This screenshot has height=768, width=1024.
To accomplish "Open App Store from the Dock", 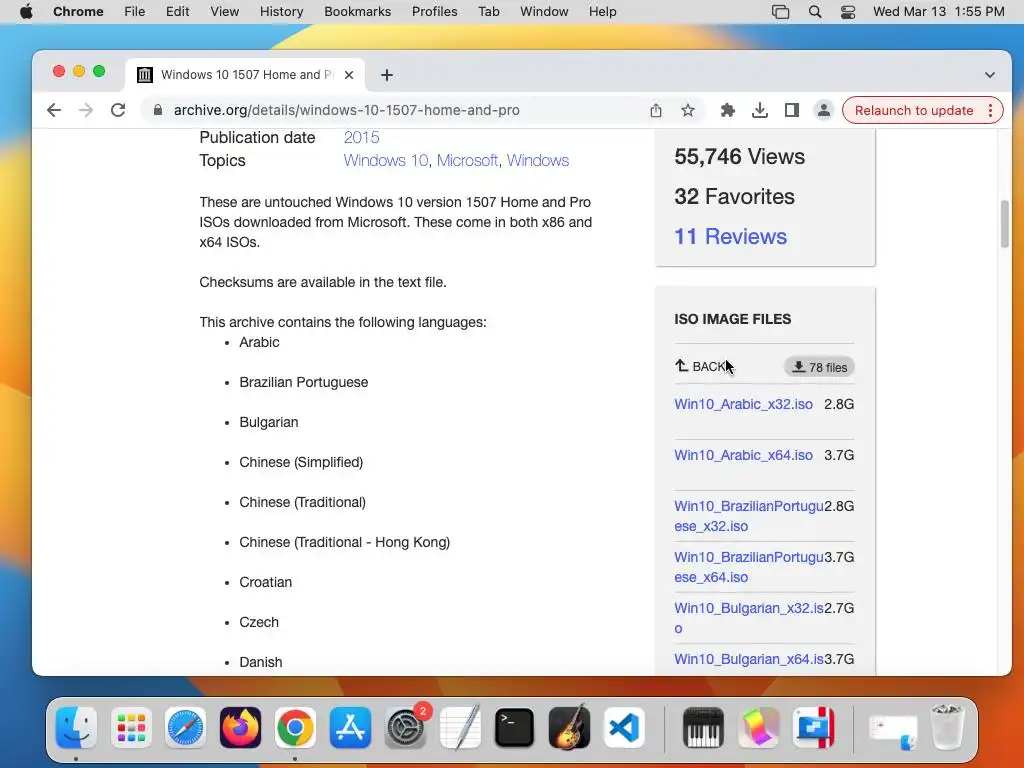I will tap(350, 727).
